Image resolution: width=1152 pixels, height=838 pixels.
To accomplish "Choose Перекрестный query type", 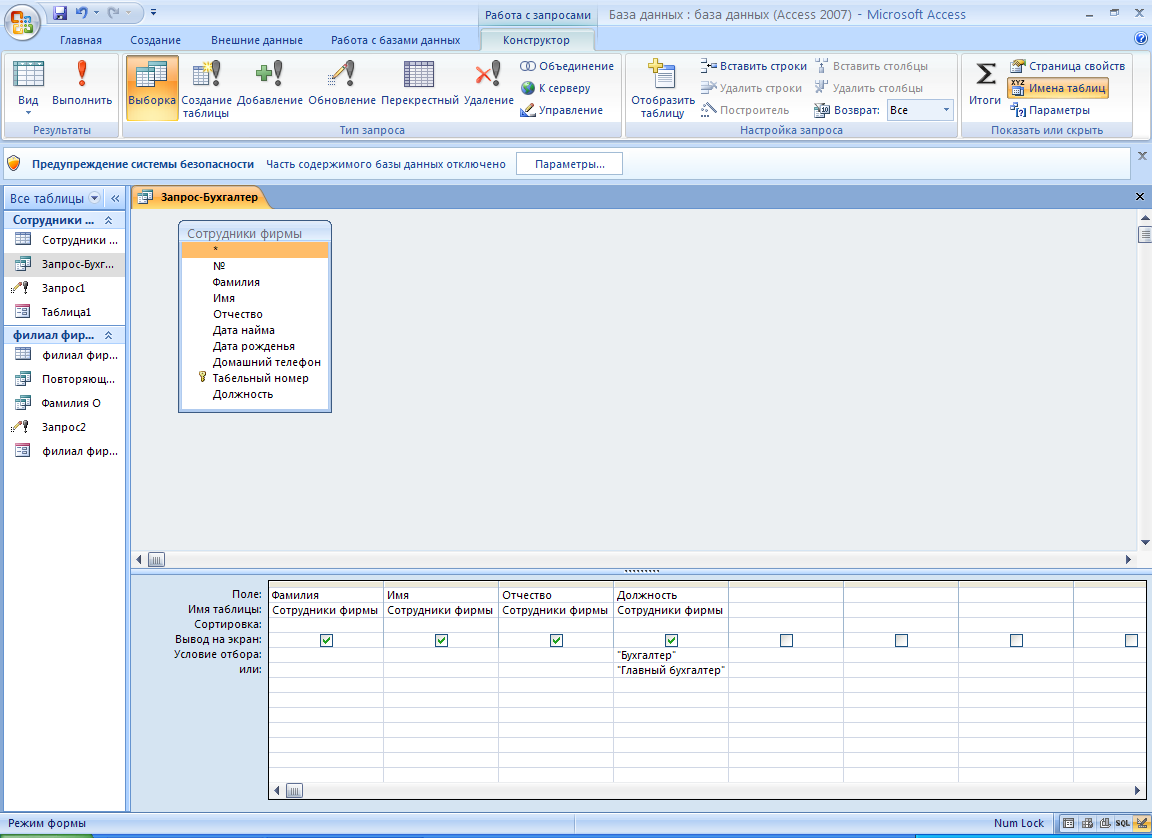I will pos(420,85).
